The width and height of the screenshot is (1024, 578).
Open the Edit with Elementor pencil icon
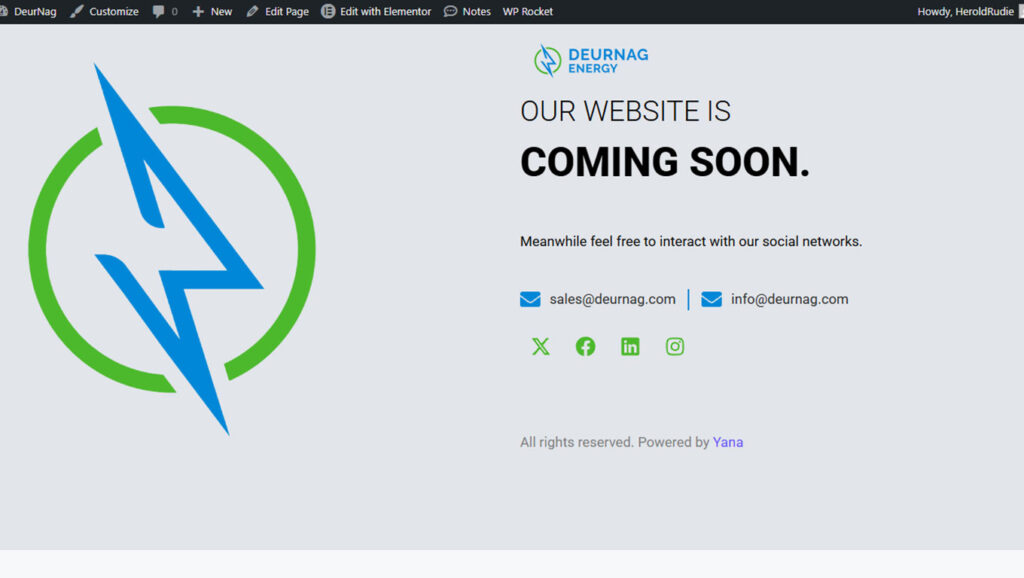327,11
